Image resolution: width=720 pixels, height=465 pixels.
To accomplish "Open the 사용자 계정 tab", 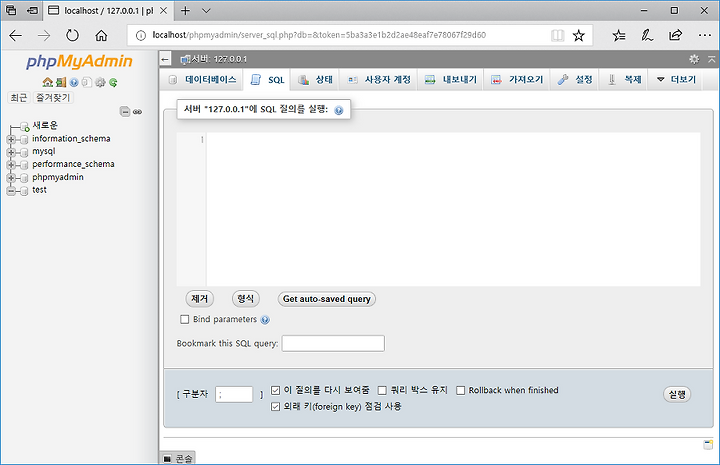I will coord(379,79).
